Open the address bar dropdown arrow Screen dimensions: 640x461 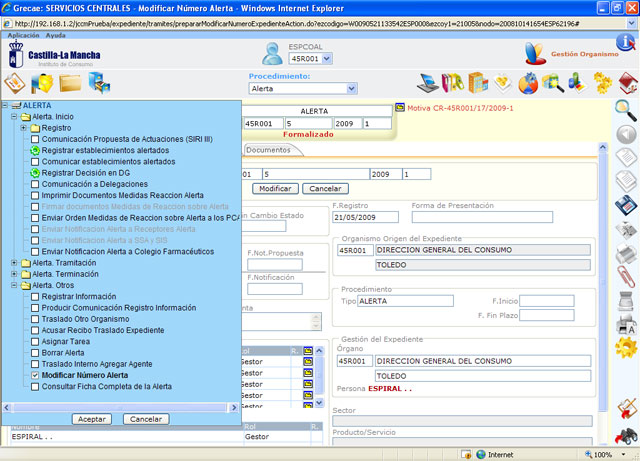[632, 24]
